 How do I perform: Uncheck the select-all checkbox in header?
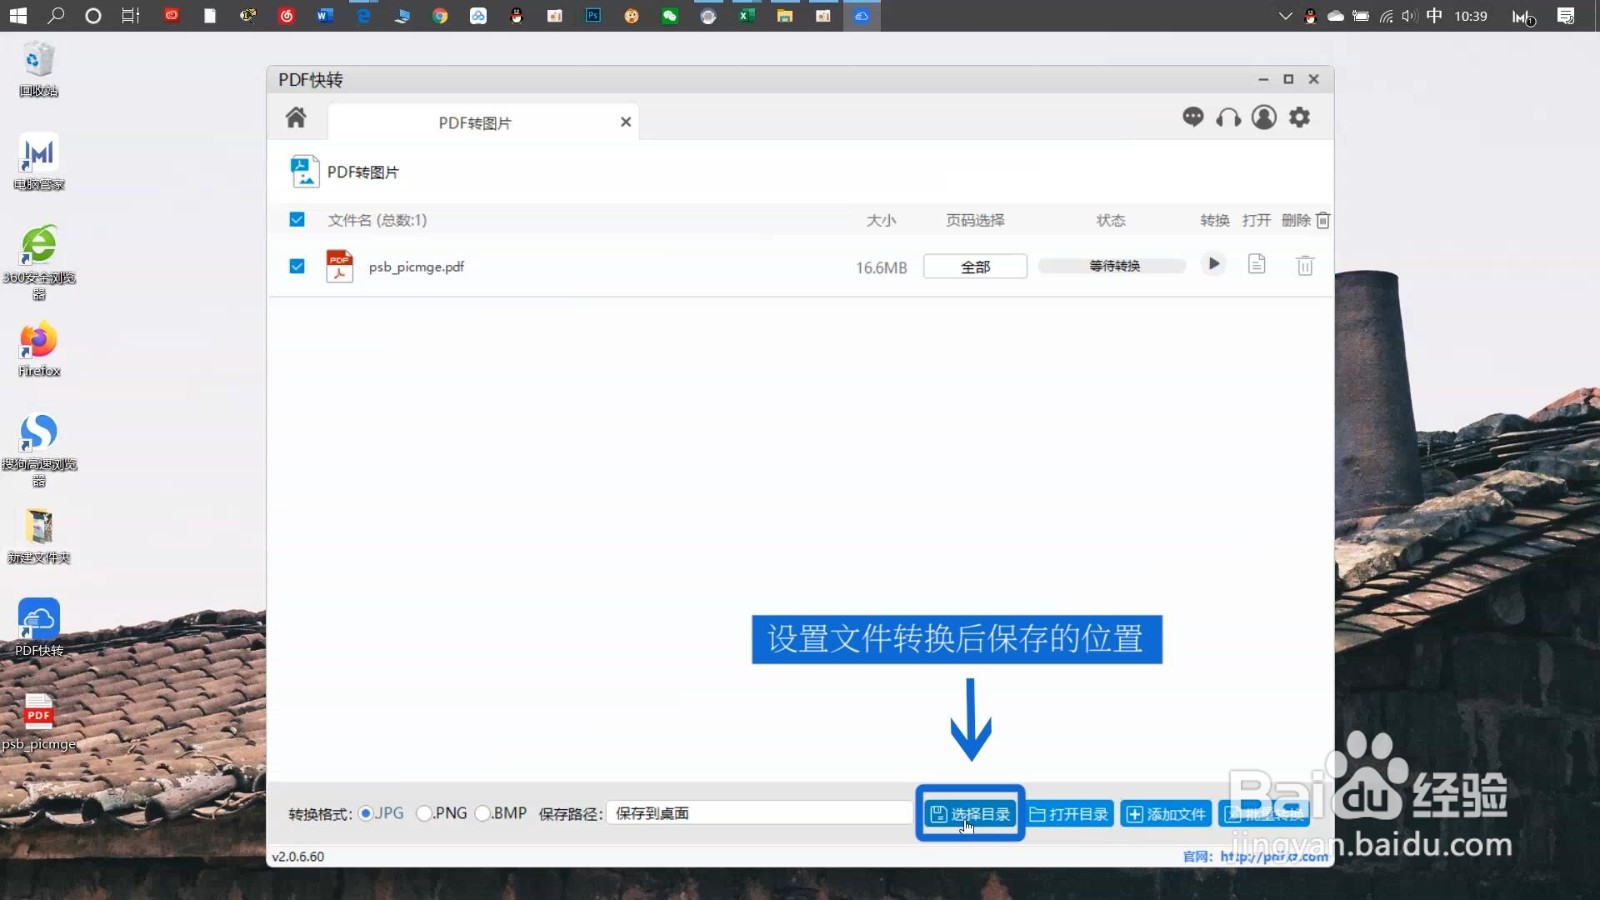click(x=297, y=219)
